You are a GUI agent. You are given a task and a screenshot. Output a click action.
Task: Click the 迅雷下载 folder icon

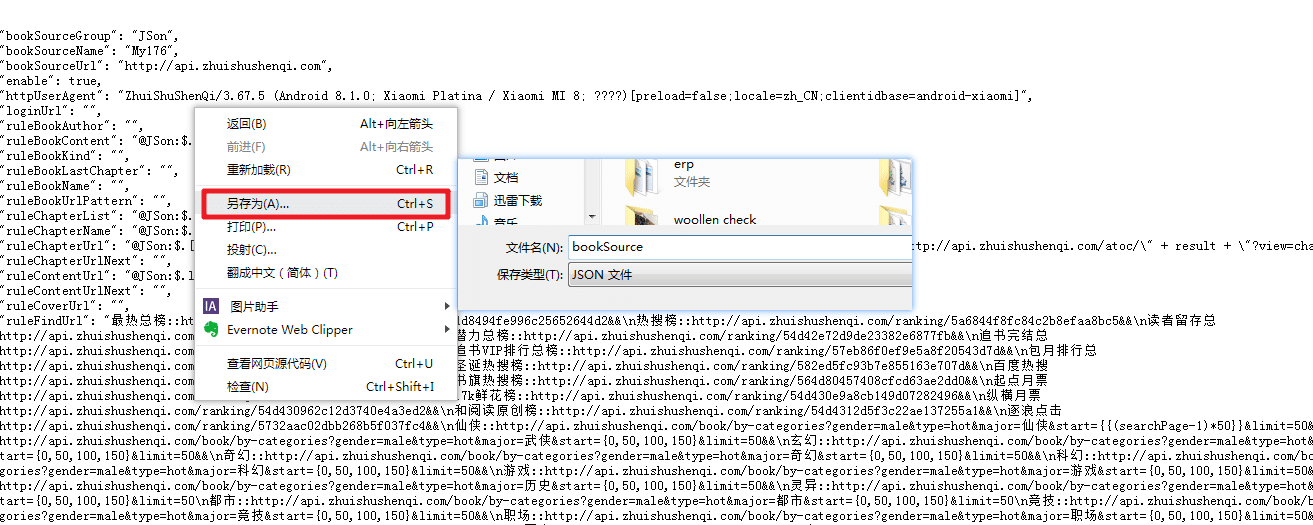(x=478, y=200)
